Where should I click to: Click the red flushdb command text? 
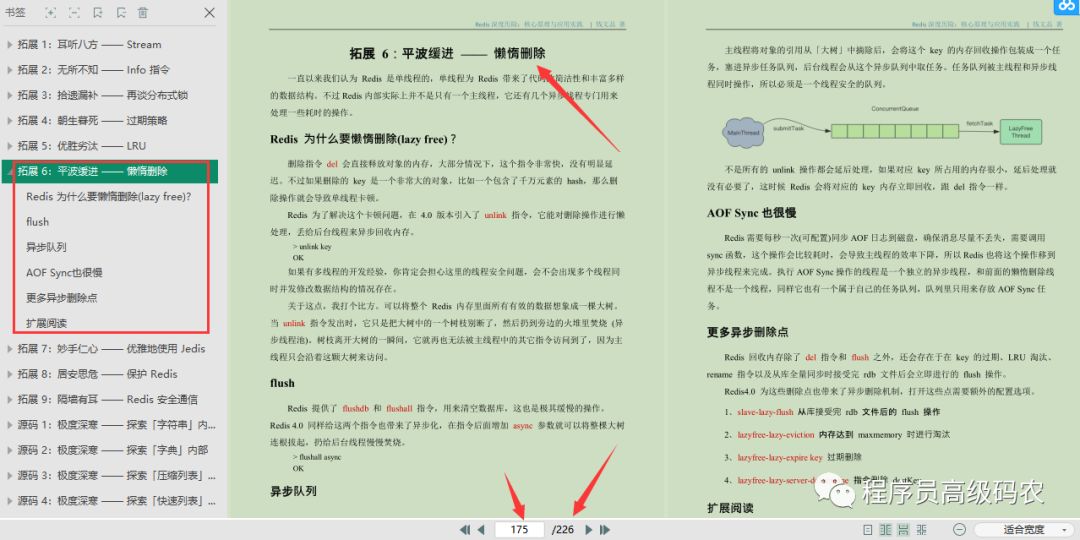click(357, 408)
